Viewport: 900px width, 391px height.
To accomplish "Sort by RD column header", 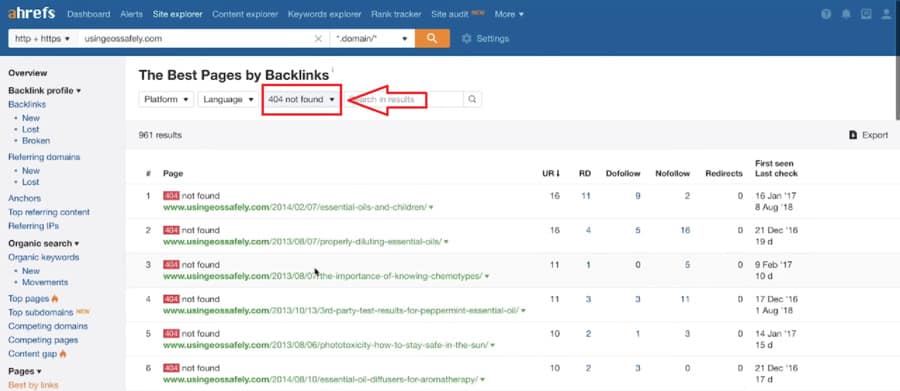I will (x=585, y=173).
